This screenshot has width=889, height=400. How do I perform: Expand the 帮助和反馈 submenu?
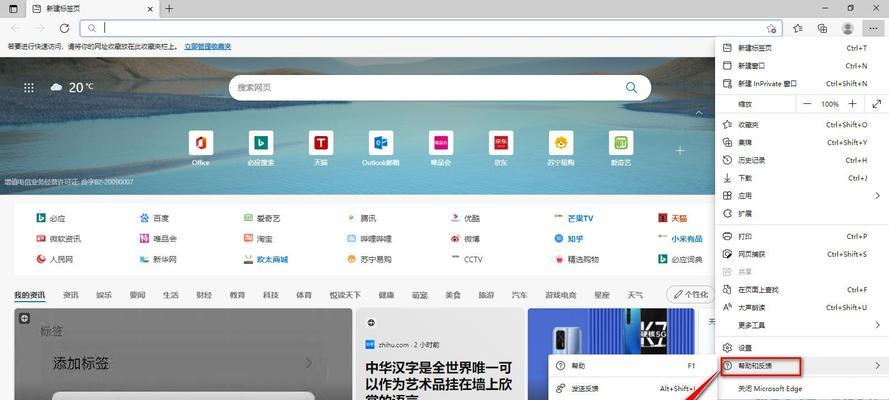pyautogui.click(x=877, y=366)
